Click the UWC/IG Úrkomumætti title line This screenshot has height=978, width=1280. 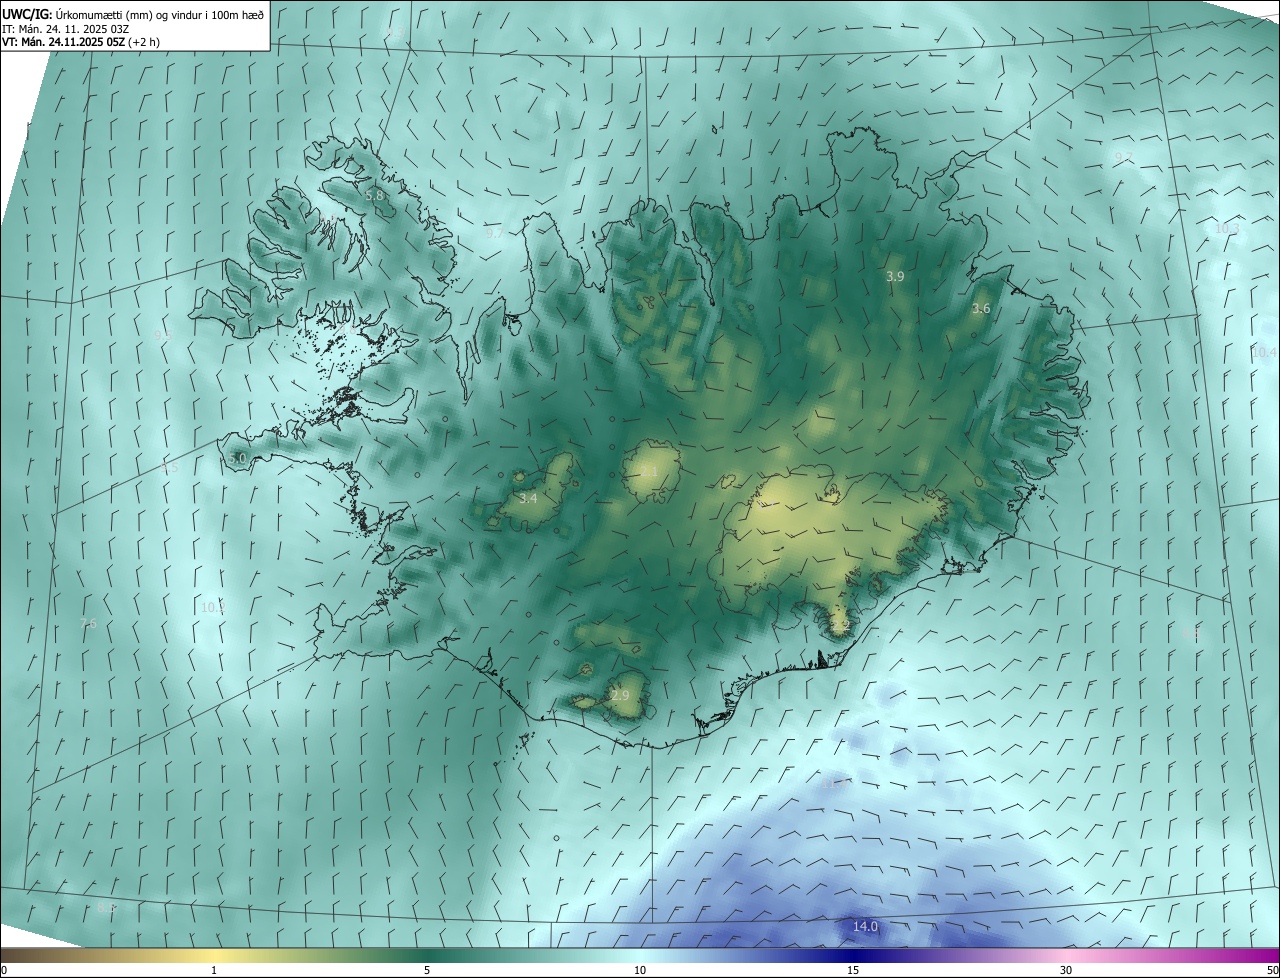pyautogui.click(x=133, y=14)
